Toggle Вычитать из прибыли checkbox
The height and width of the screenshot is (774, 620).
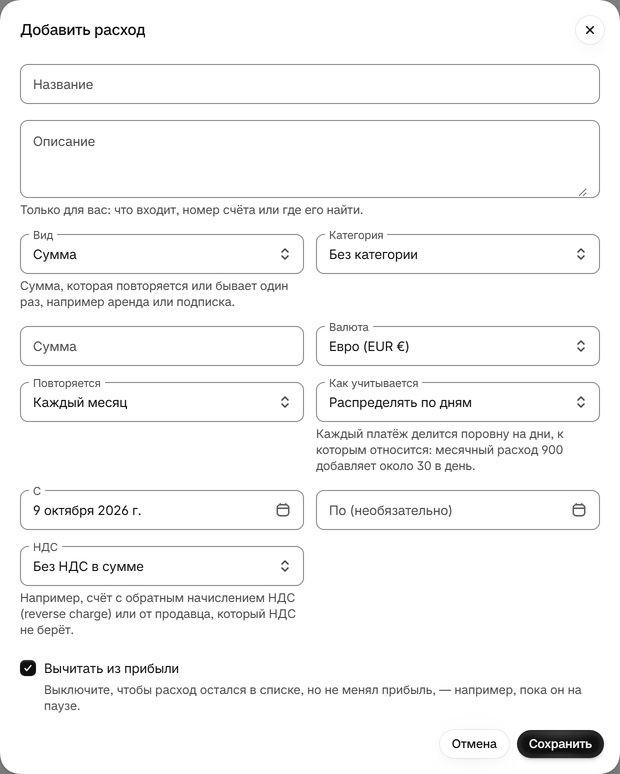click(x=28, y=668)
